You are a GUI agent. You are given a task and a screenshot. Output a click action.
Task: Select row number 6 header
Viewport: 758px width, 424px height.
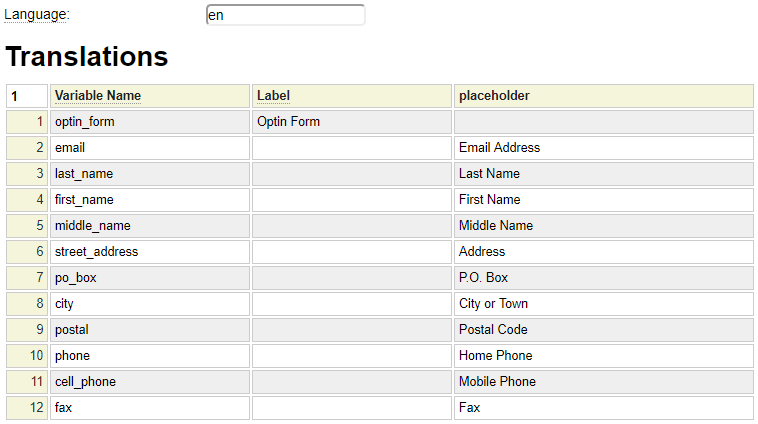click(x=27, y=252)
